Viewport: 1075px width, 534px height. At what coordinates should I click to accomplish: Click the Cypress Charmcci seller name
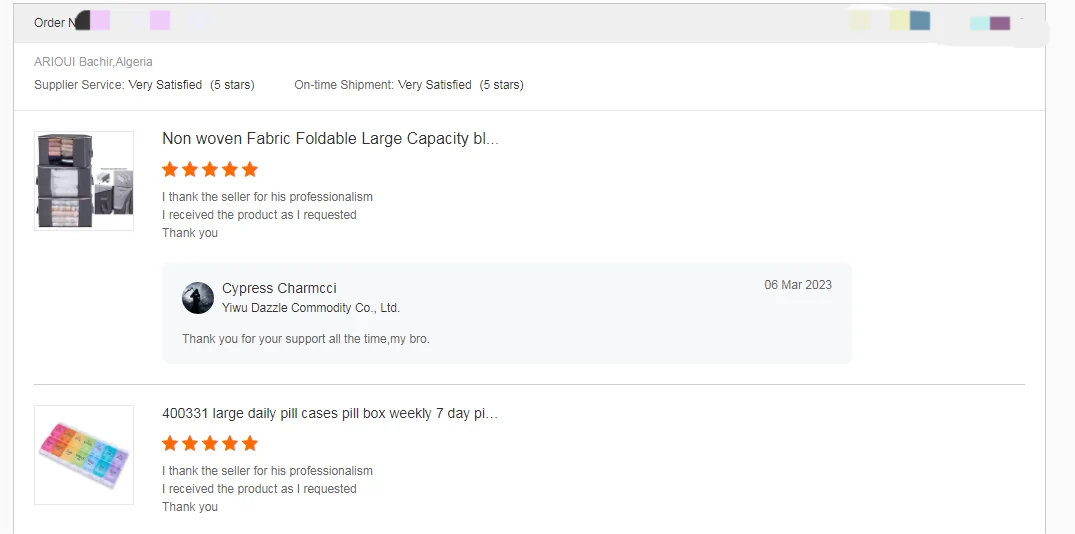[279, 288]
